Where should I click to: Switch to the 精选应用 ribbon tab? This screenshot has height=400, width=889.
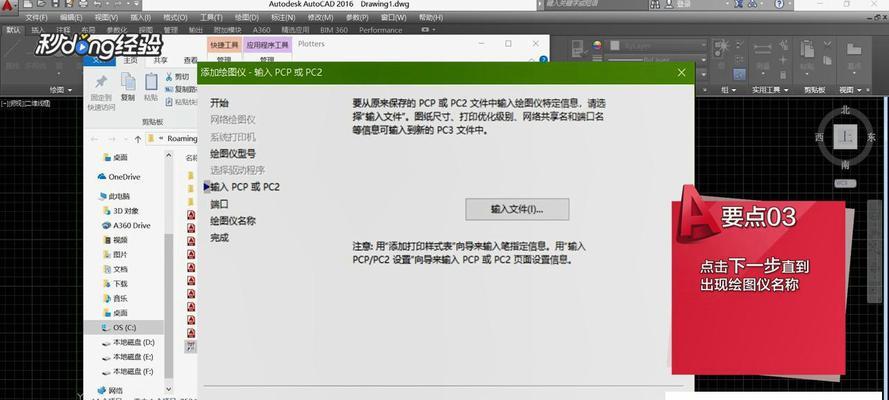[x=295, y=30]
